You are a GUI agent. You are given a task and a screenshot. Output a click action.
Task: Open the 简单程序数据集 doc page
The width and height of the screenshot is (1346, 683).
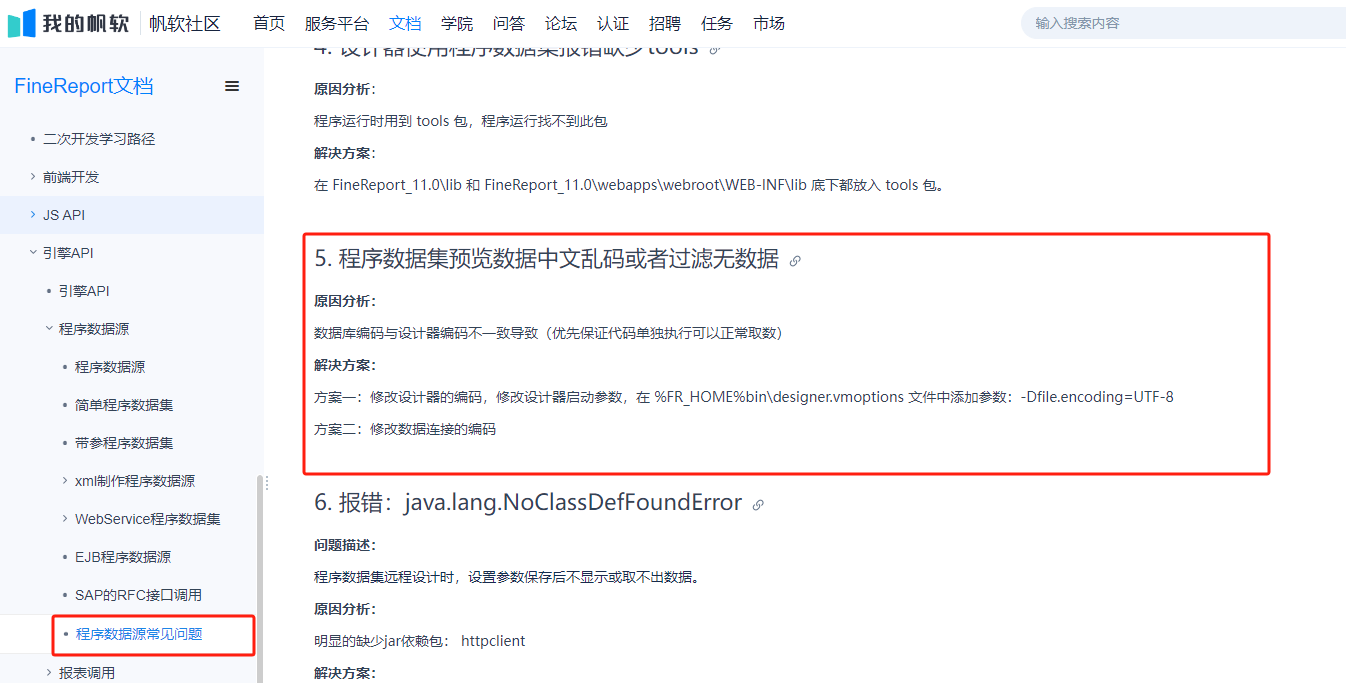point(124,405)
